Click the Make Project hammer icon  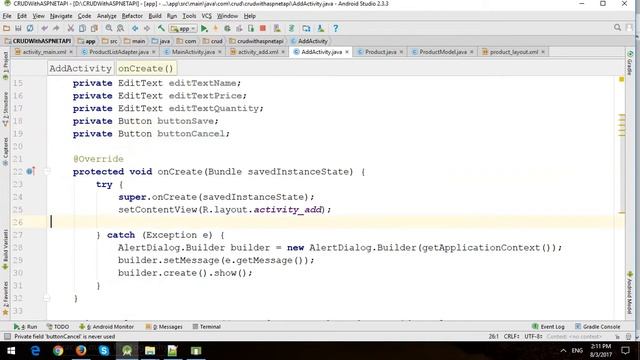pos(161,28)
